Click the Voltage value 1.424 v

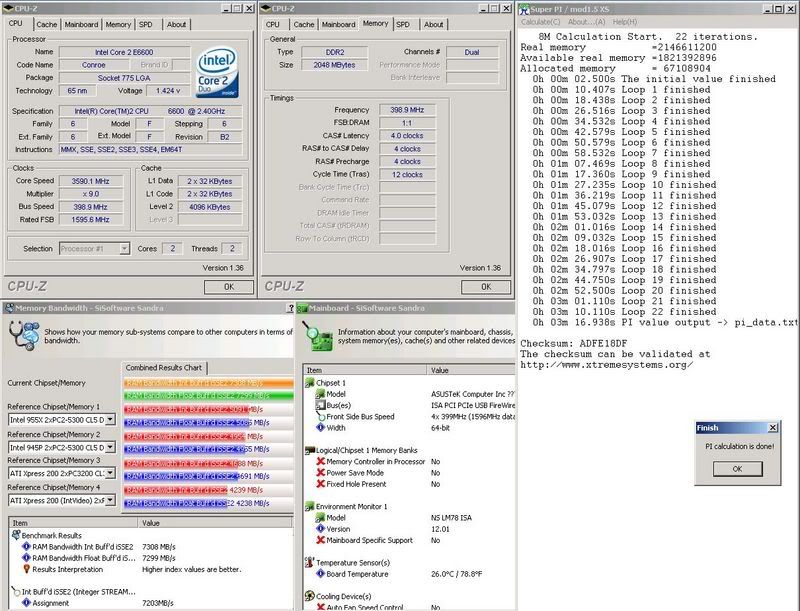click(x=168, y=91)
